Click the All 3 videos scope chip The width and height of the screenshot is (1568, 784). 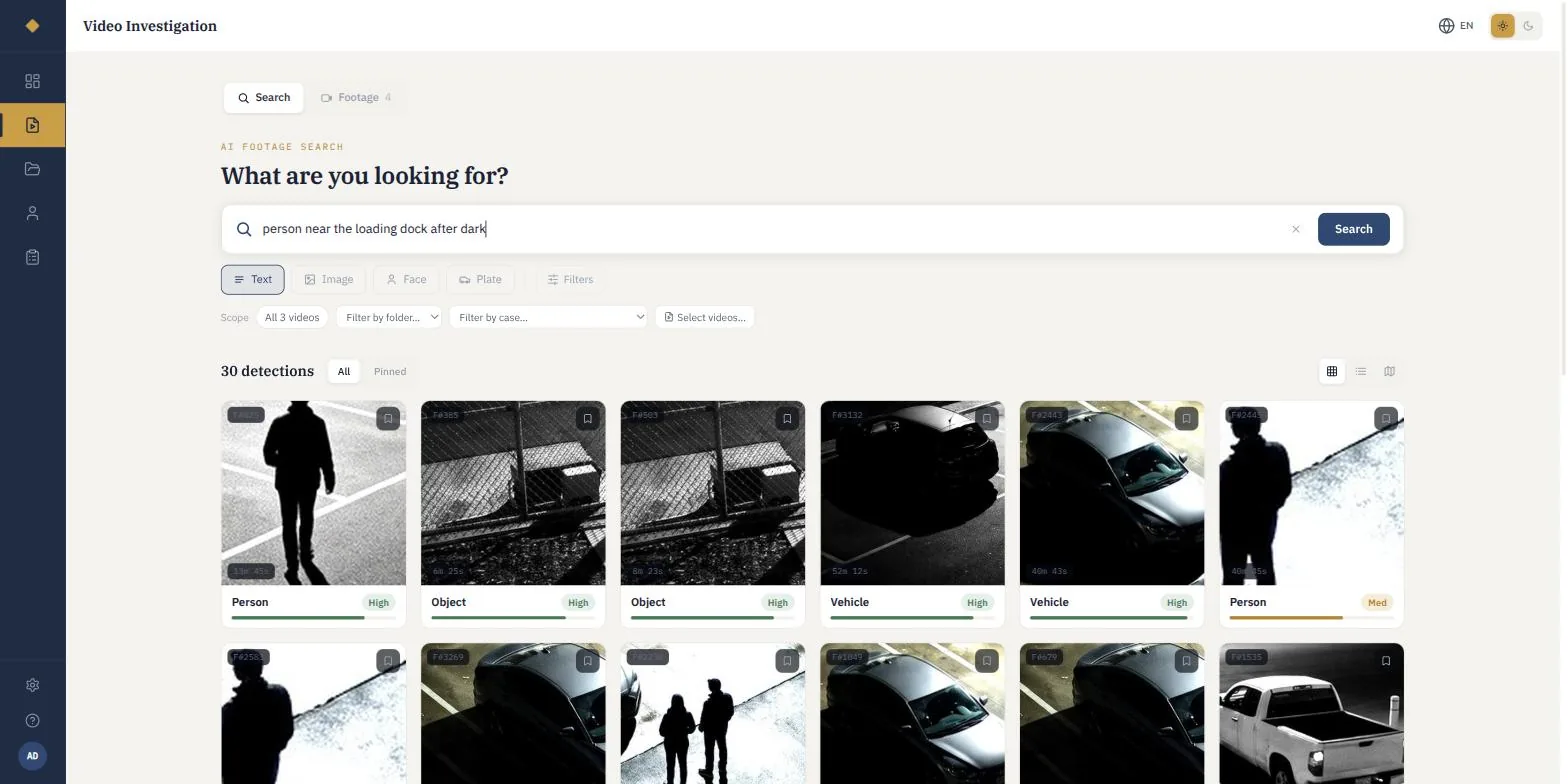click(x=292, y=317)
